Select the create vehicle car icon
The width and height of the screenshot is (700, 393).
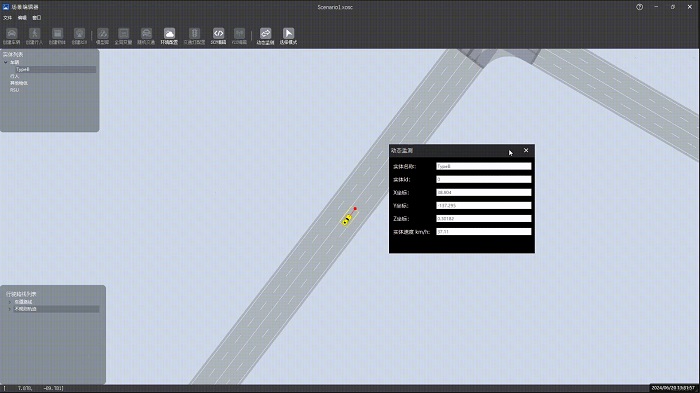[12, 36]
